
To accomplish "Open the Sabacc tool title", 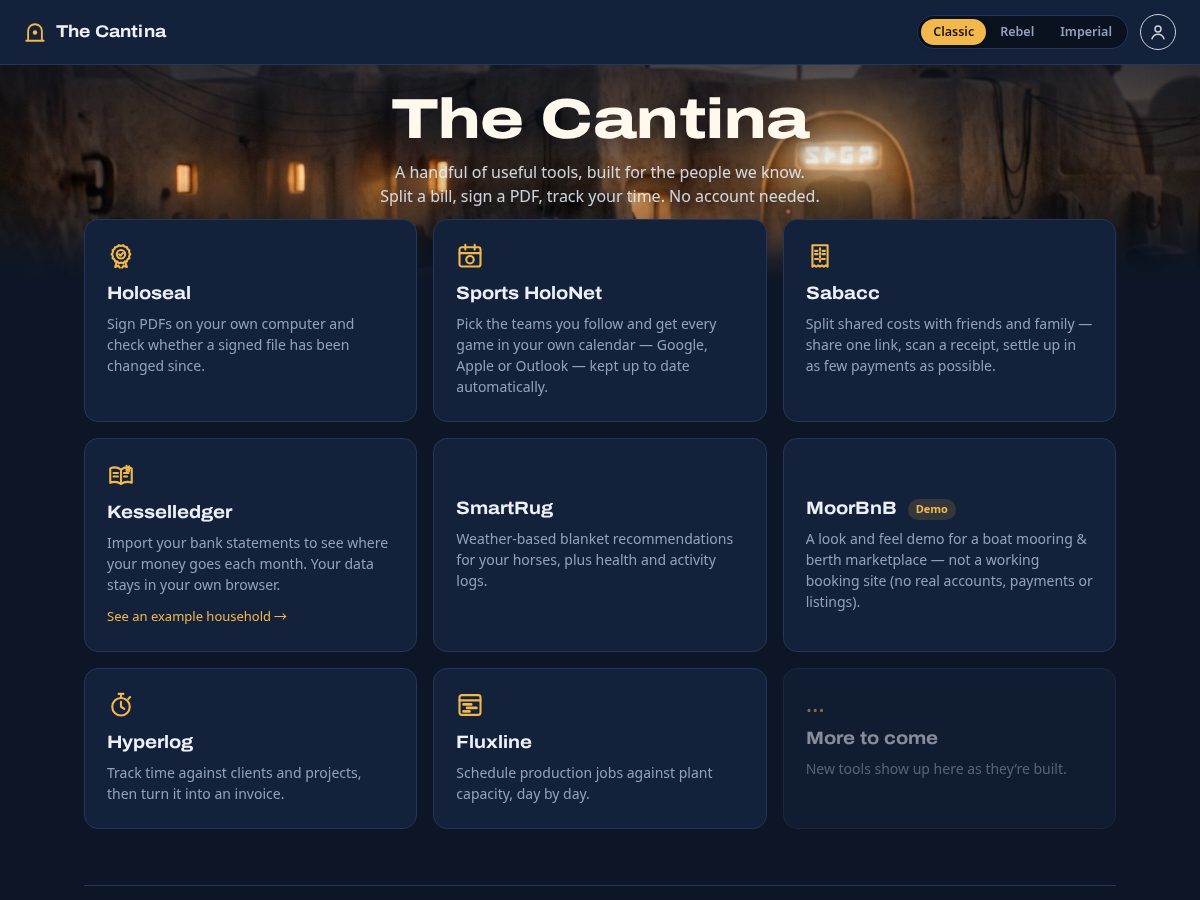I will 843,293.
